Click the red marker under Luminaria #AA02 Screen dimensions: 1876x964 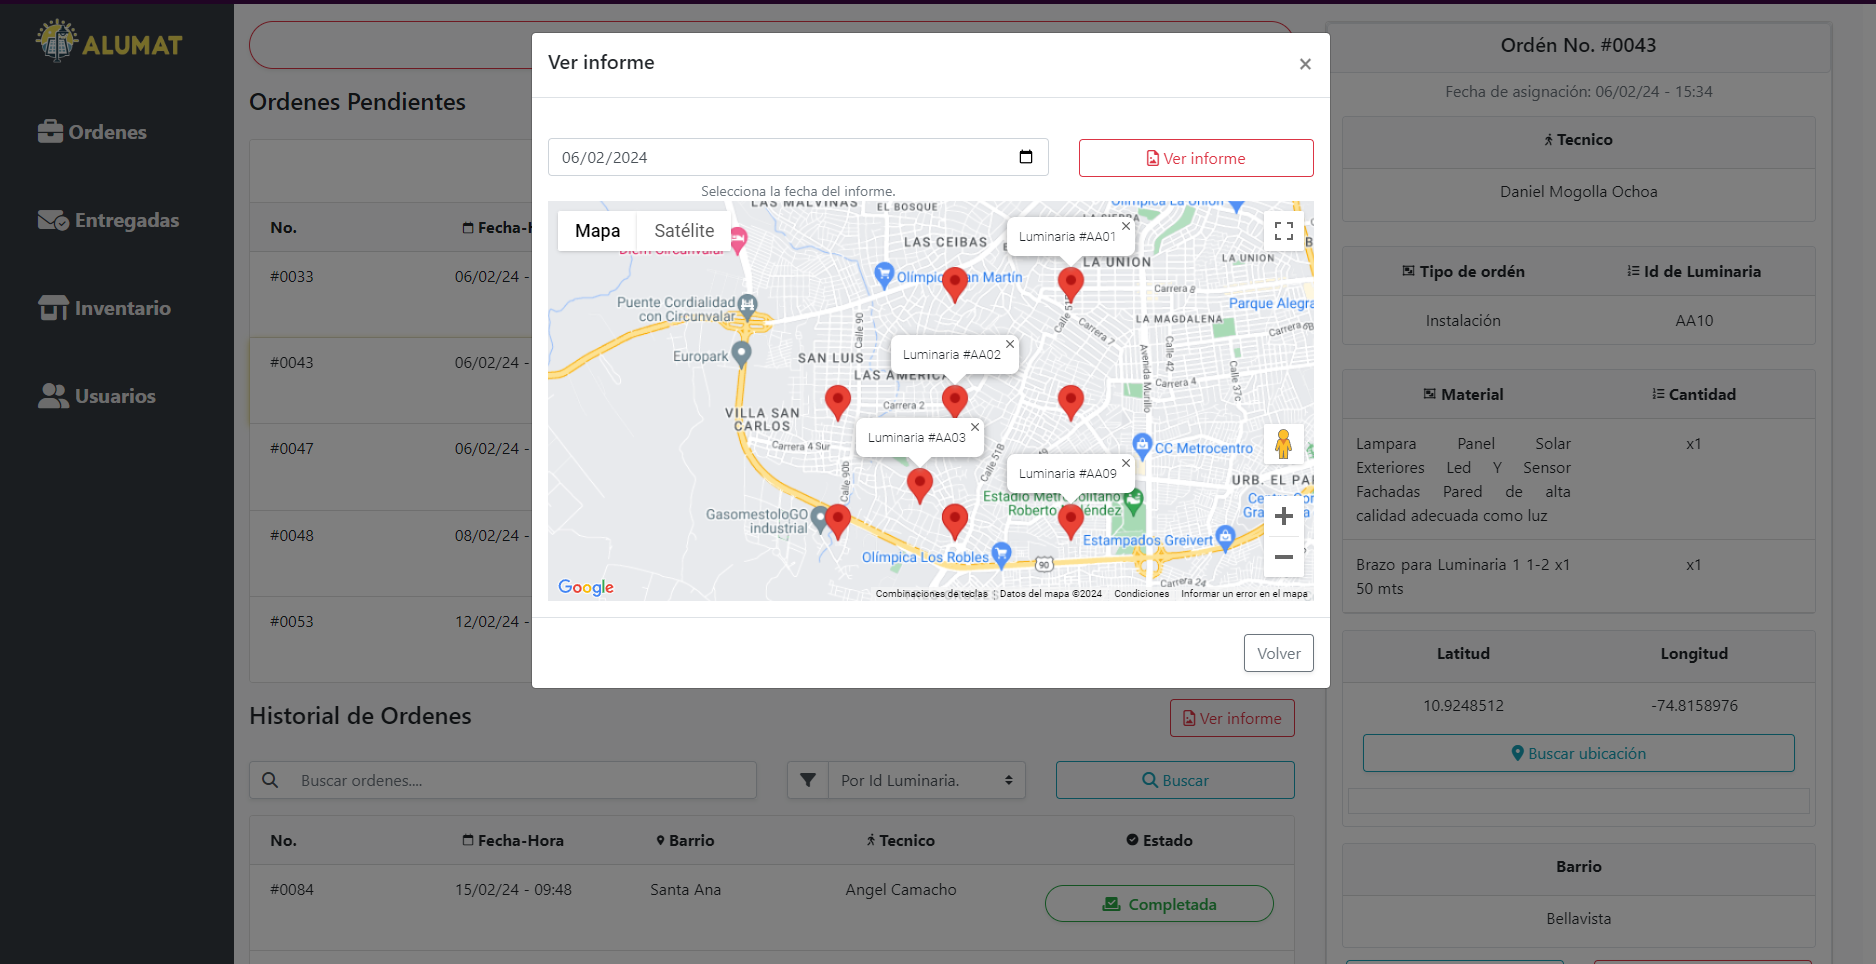(x=955, y=402)
